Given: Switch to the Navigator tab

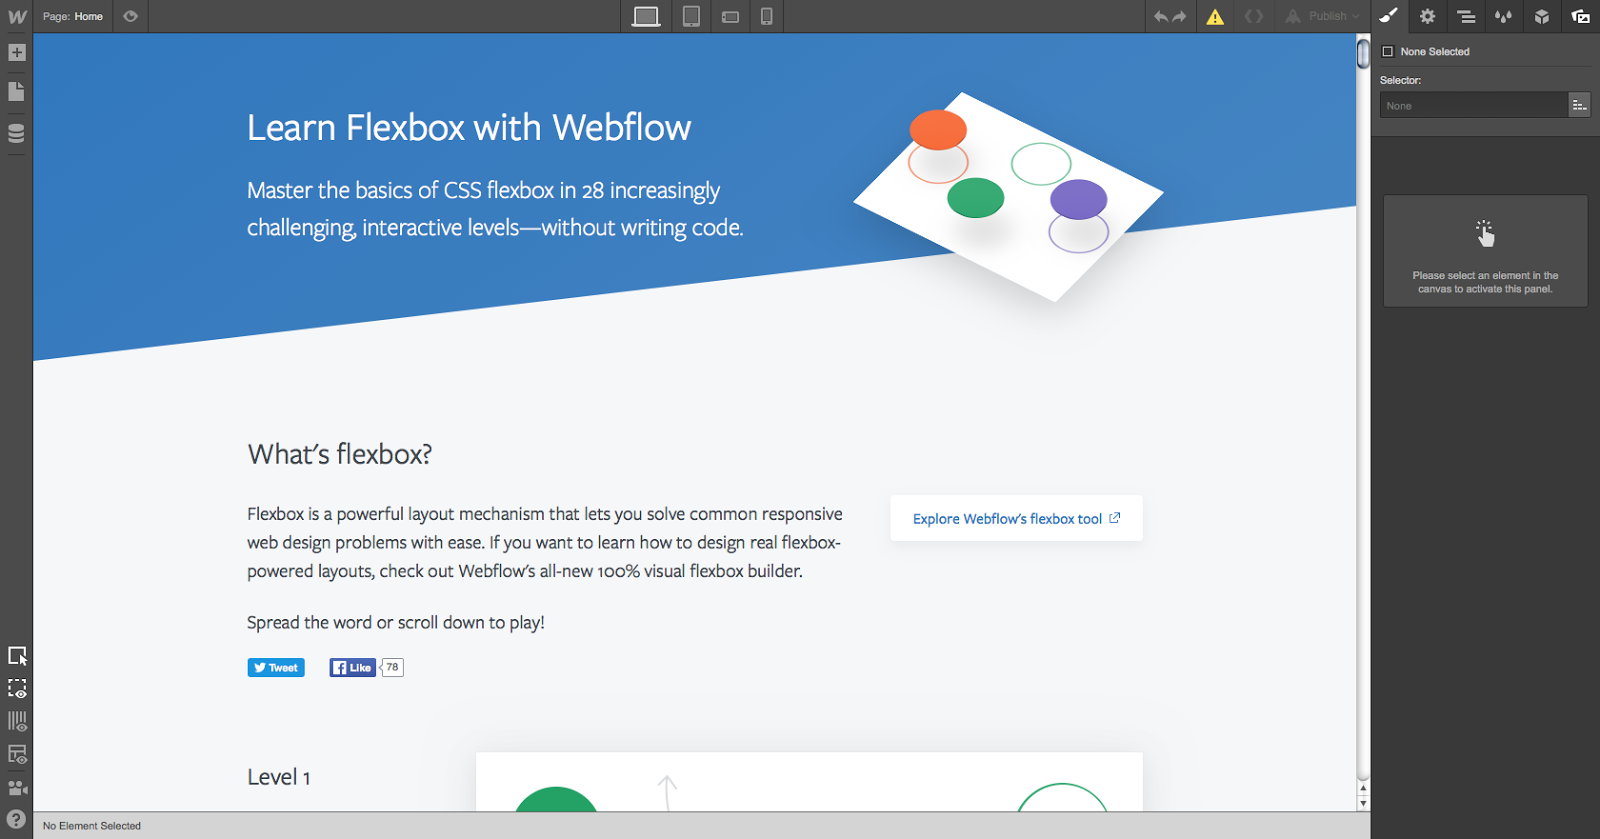Looking at the screenshot, I should click(1466, 16).
